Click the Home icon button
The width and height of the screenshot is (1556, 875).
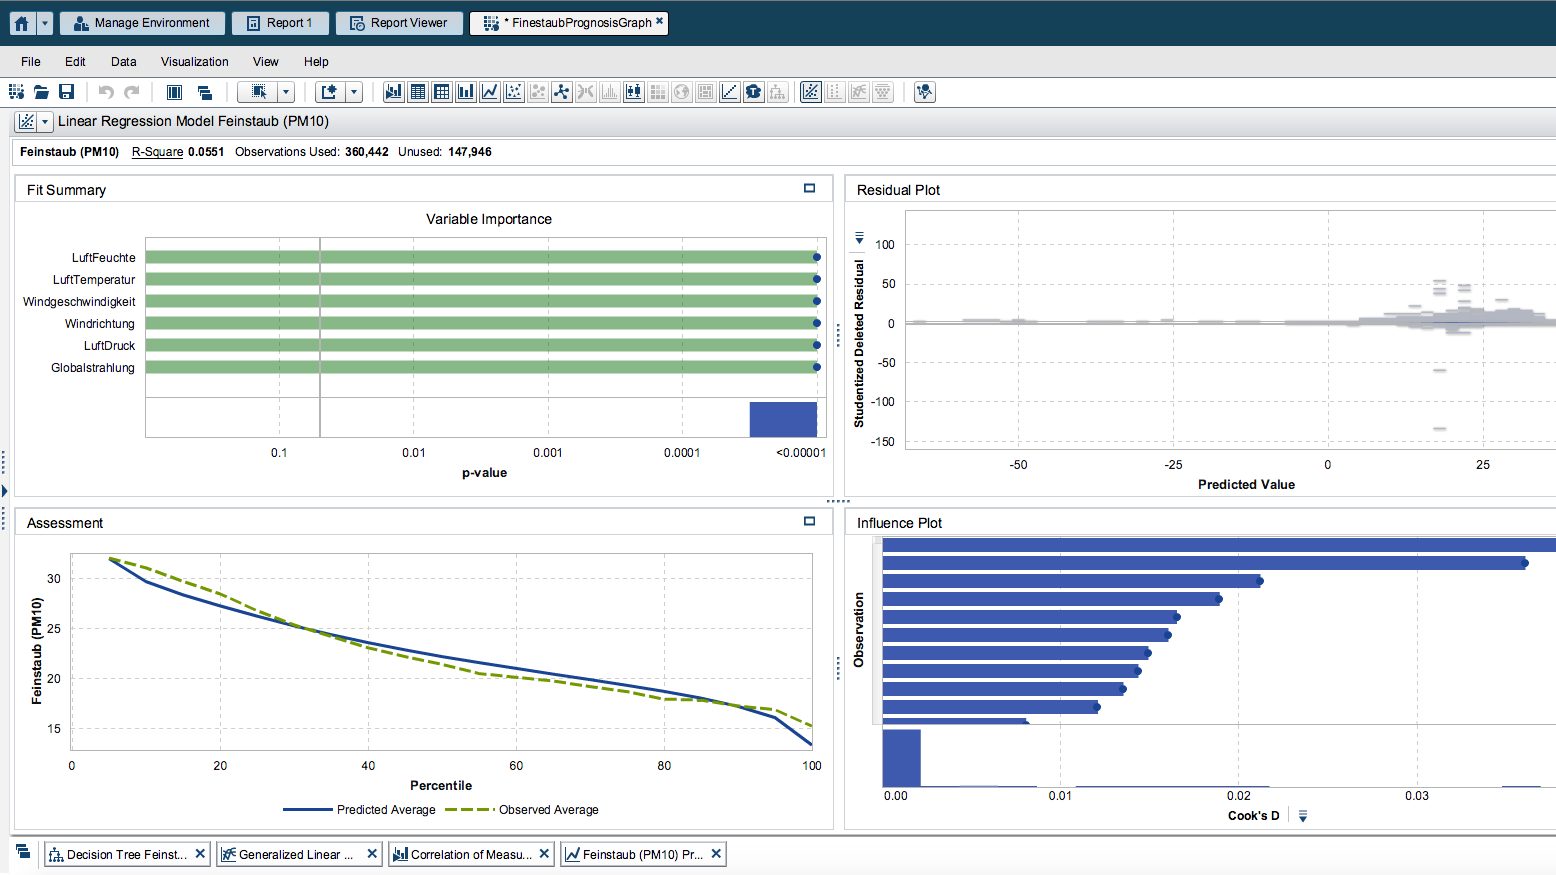pyautogui.click(x=22, y=23)
